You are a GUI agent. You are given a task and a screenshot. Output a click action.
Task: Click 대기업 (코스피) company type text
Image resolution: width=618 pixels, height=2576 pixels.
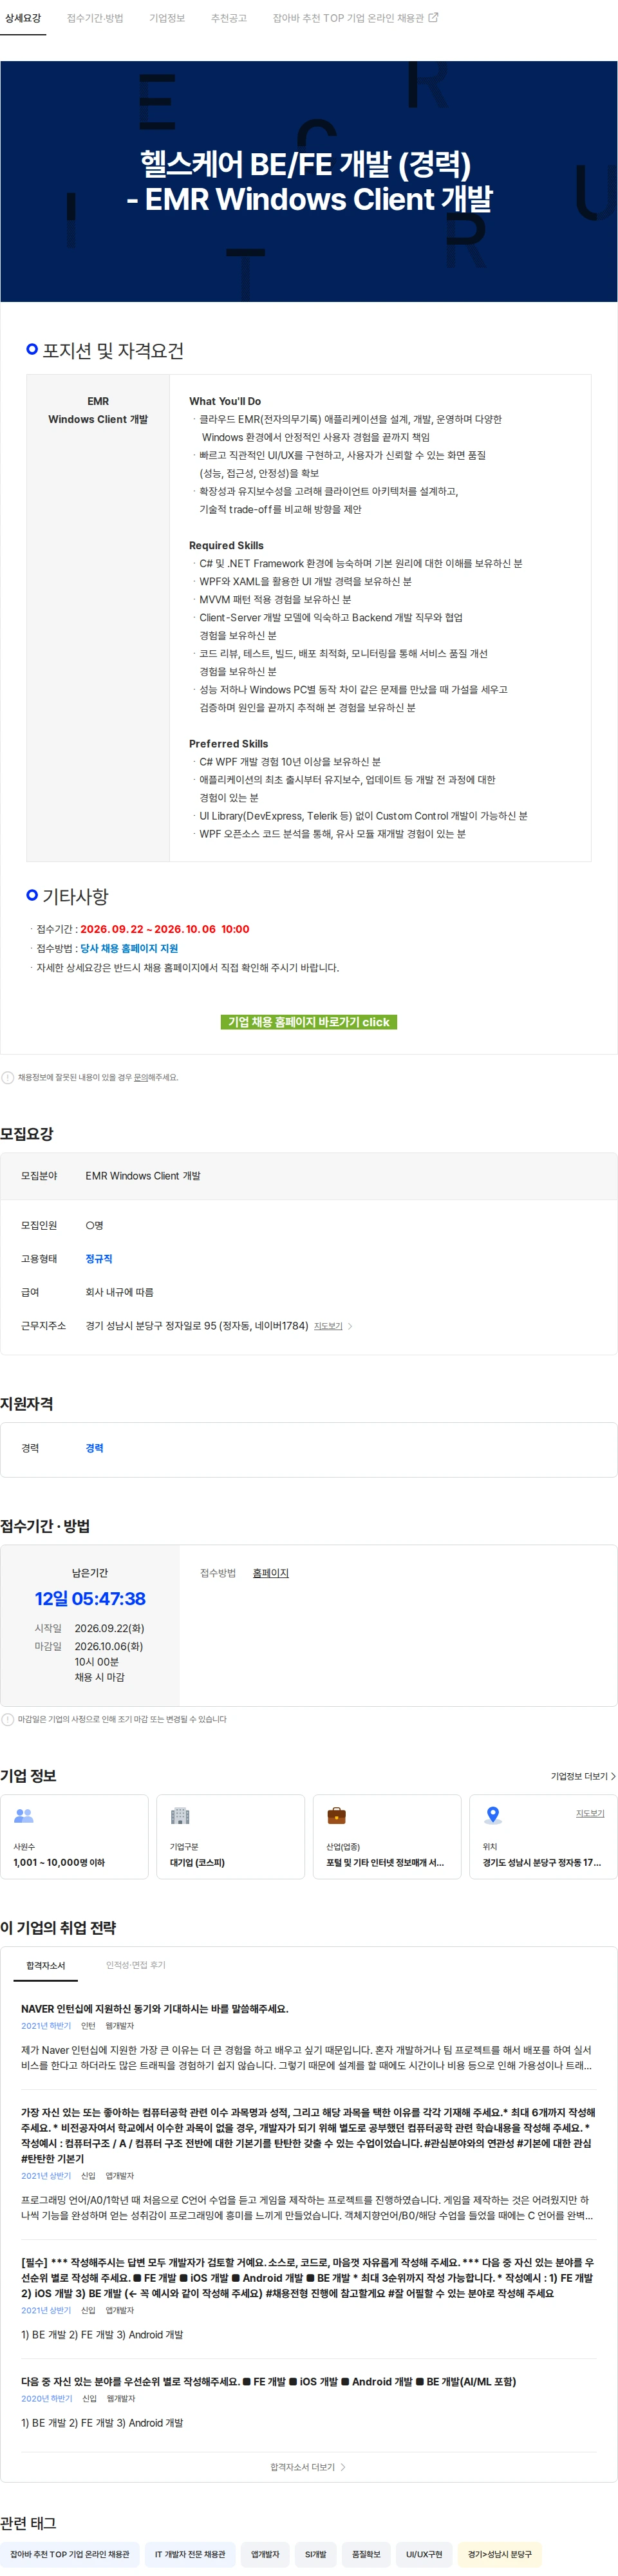(197, 1863)
